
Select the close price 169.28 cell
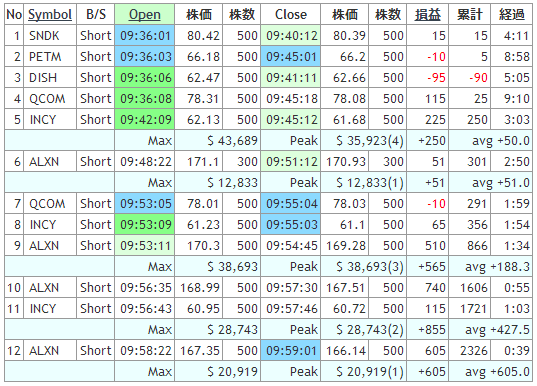(345, 246)
